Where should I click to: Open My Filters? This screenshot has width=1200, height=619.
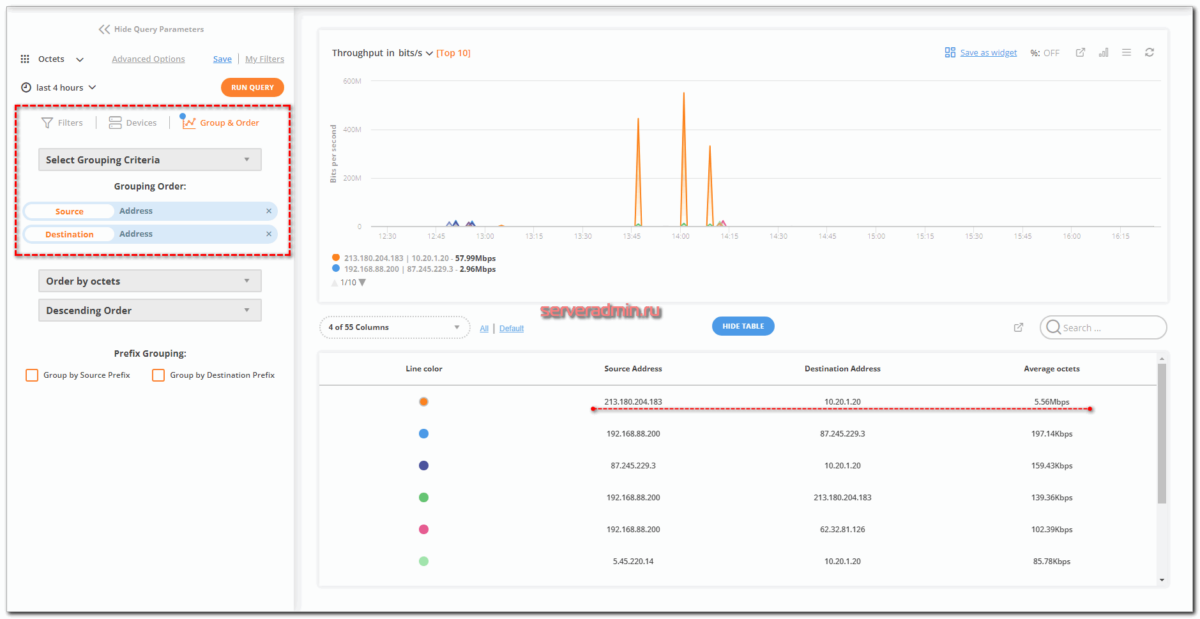(x=264, y=58)
